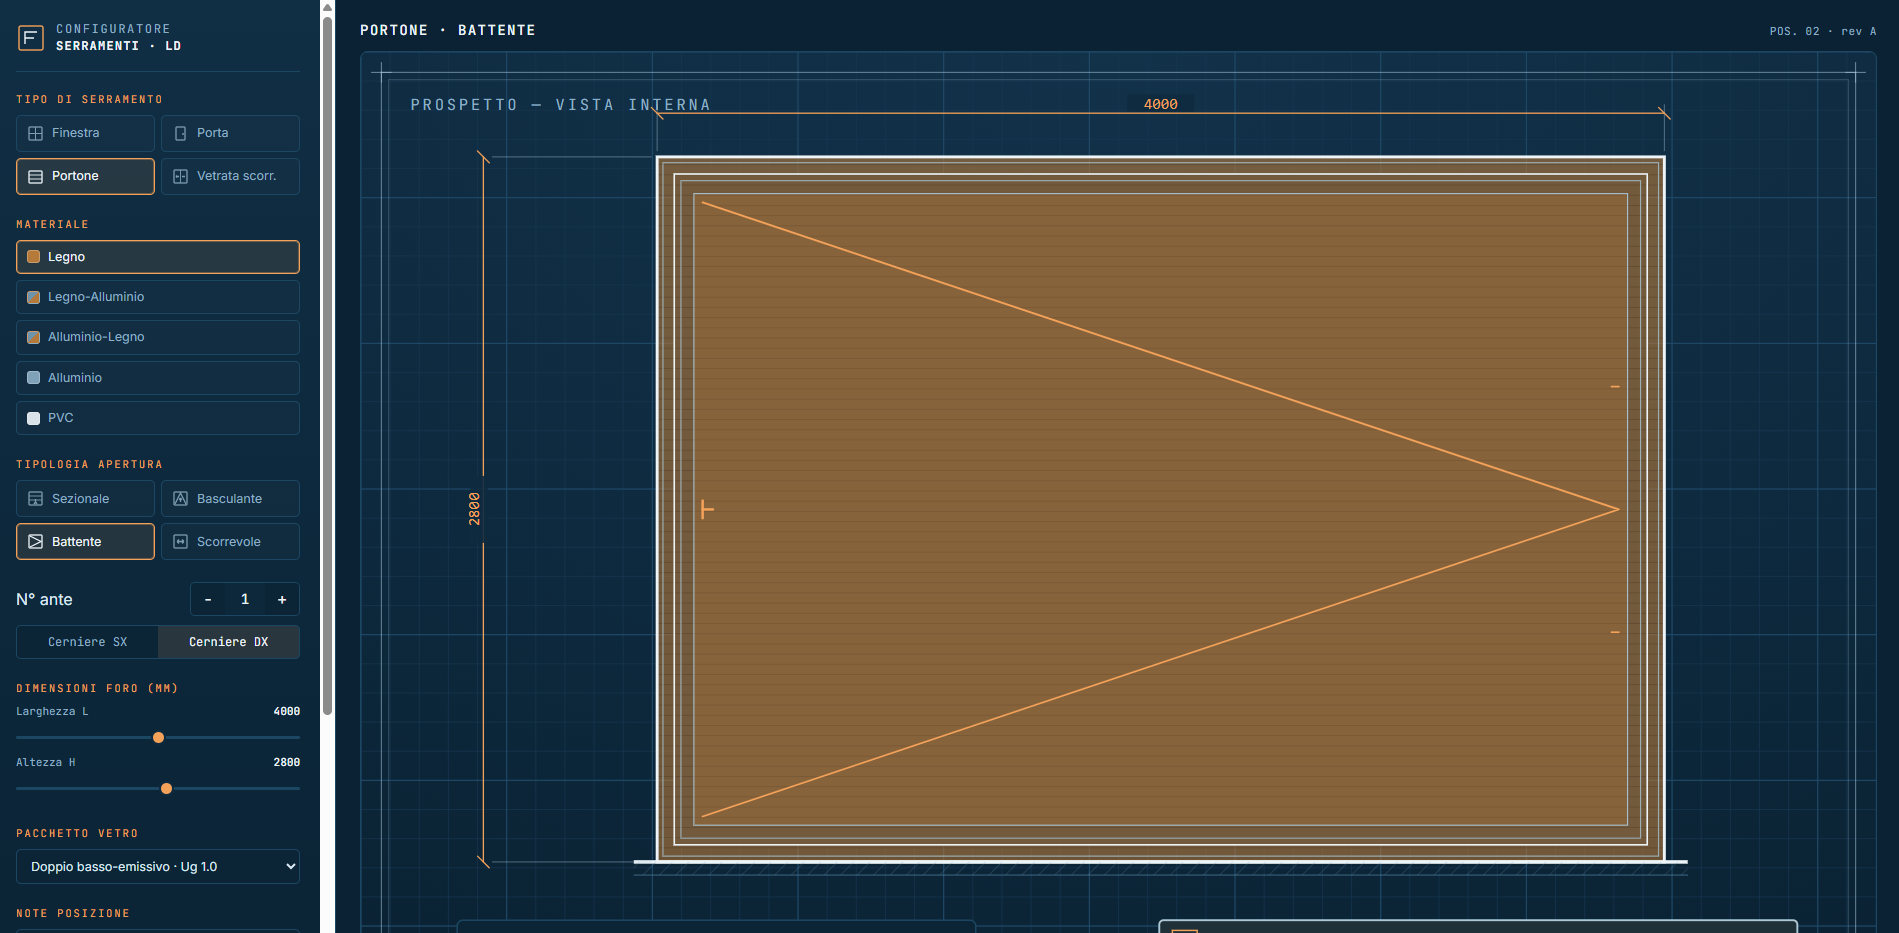
Task: Click the 4000 width dimension label
Action: [x=1160, y=104]
